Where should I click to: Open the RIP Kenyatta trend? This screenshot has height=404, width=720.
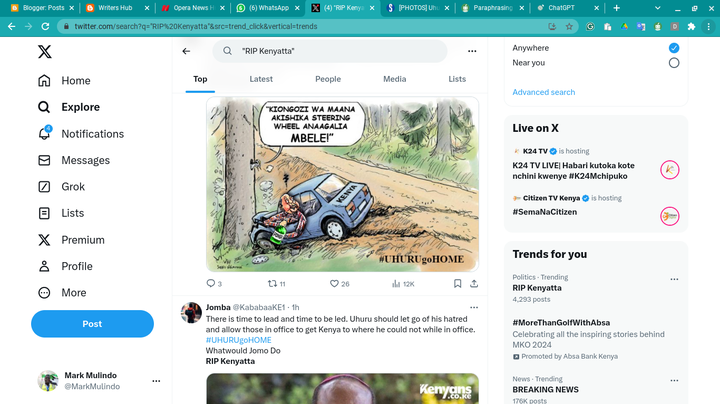(537, 288)
